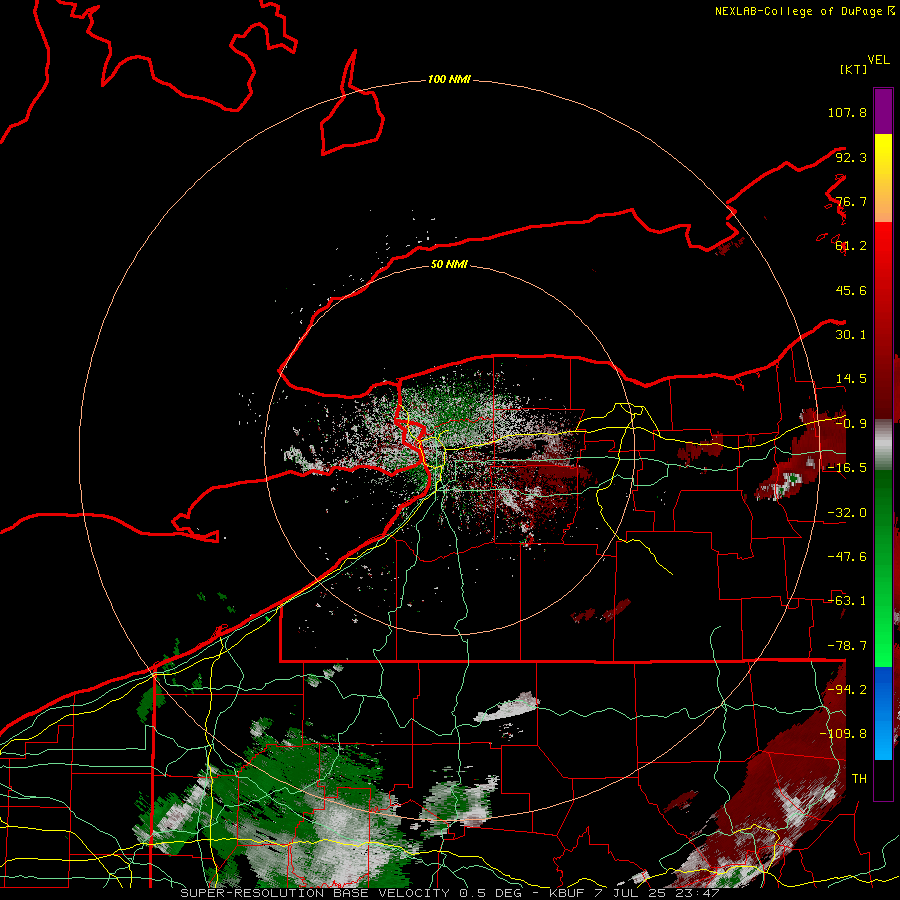
Task: Click the -16.5 value on velocity scale
Action: (847, 468)
